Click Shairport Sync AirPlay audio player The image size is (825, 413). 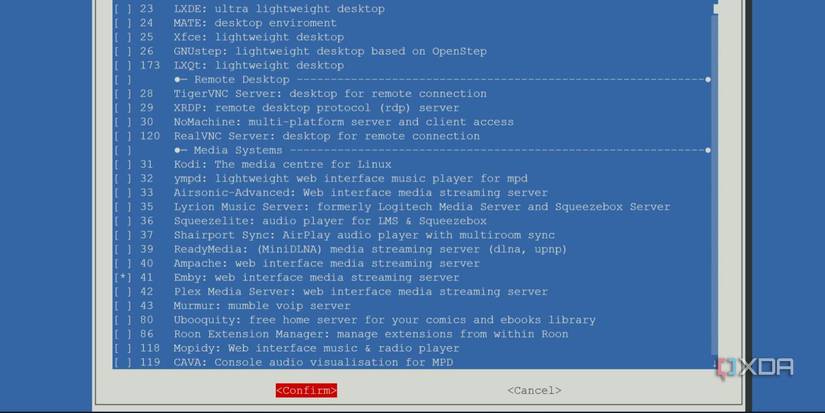click(x=411, y=235)
